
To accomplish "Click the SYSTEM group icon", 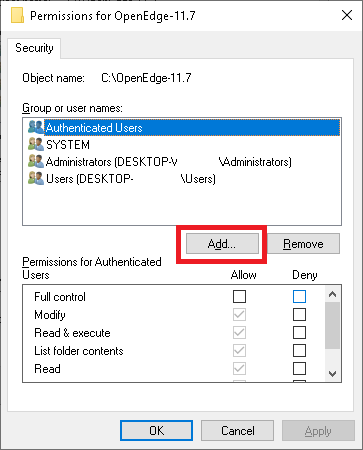I will [x=36, y=144].
